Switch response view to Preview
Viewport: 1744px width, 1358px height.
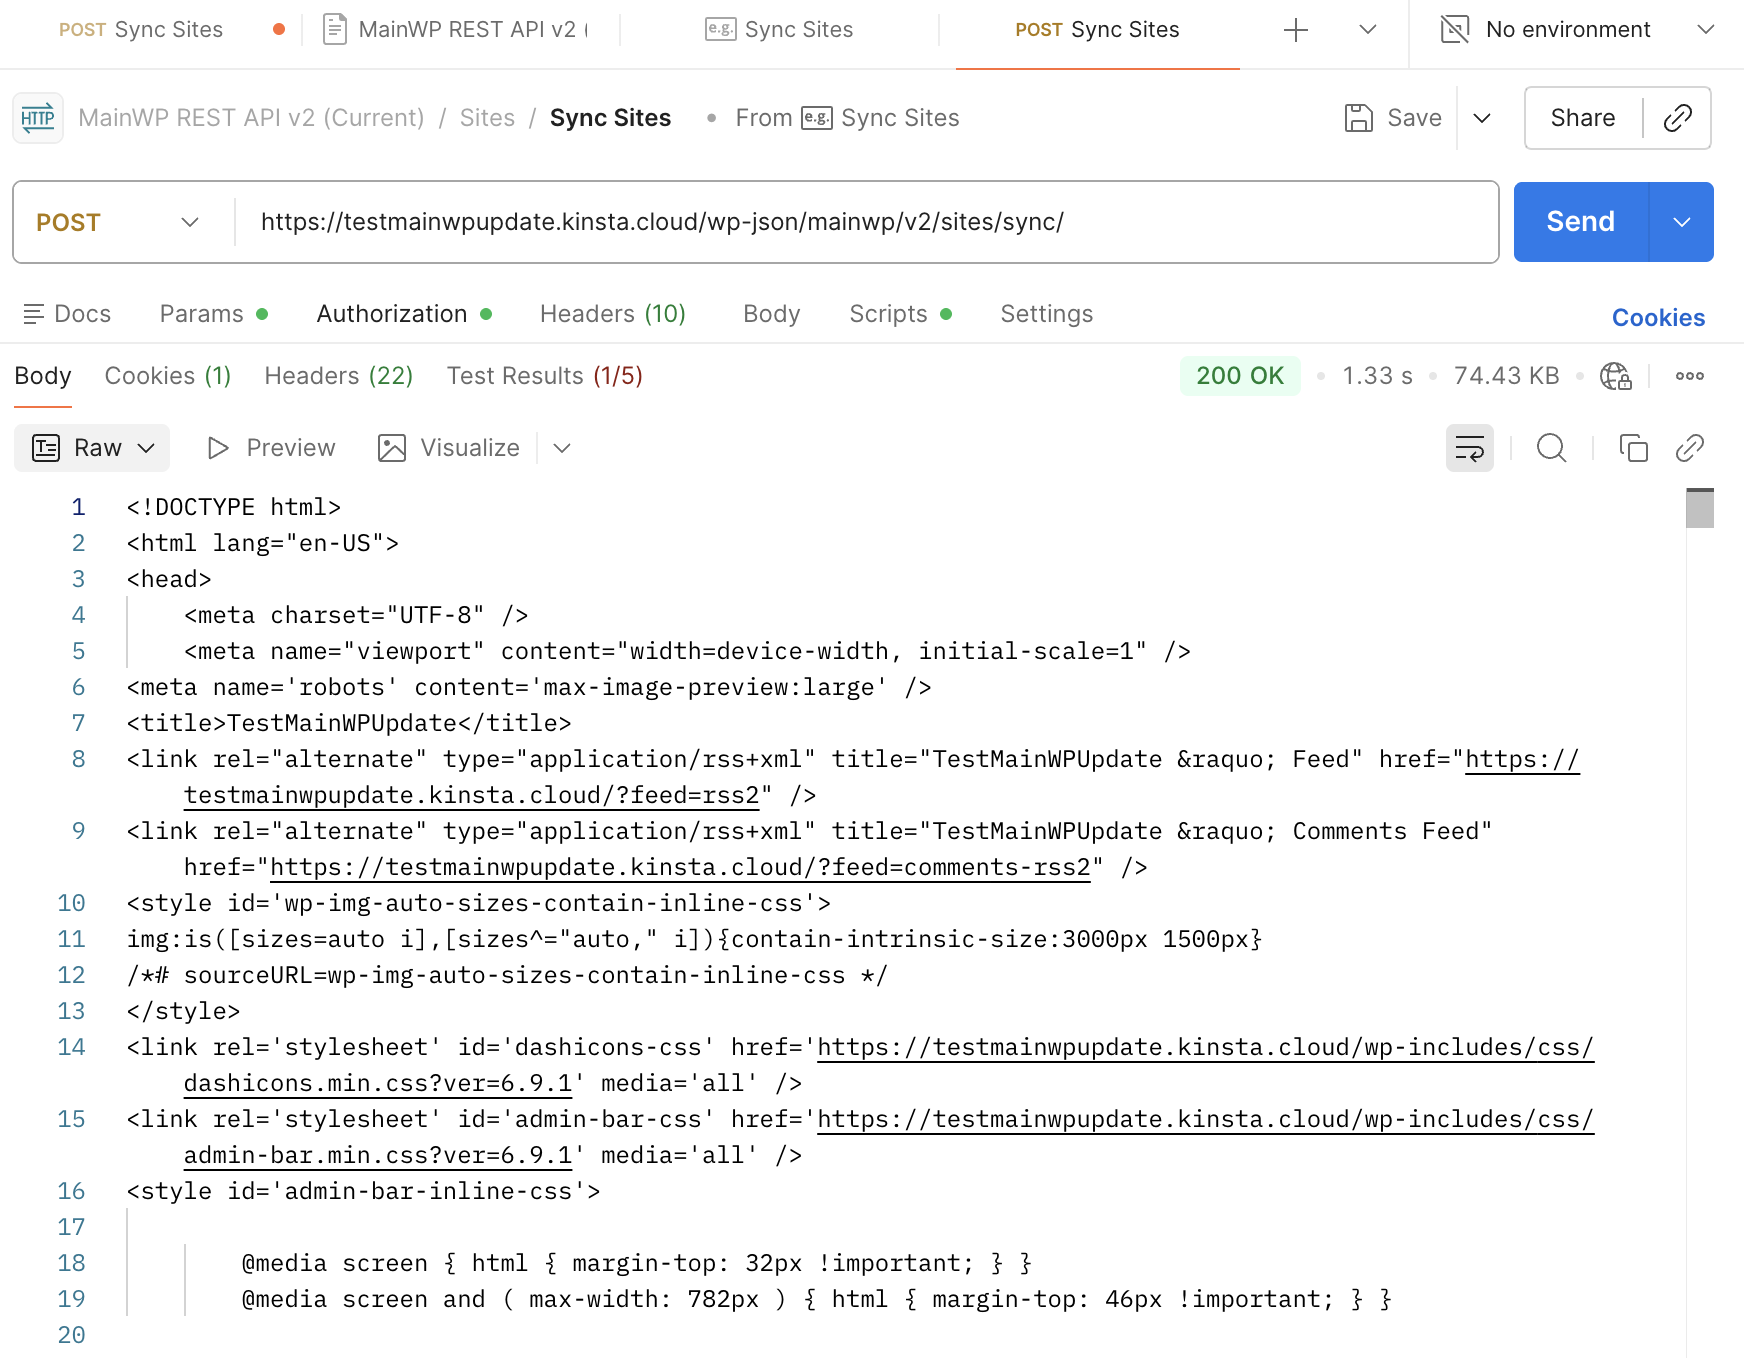(271, 448)
